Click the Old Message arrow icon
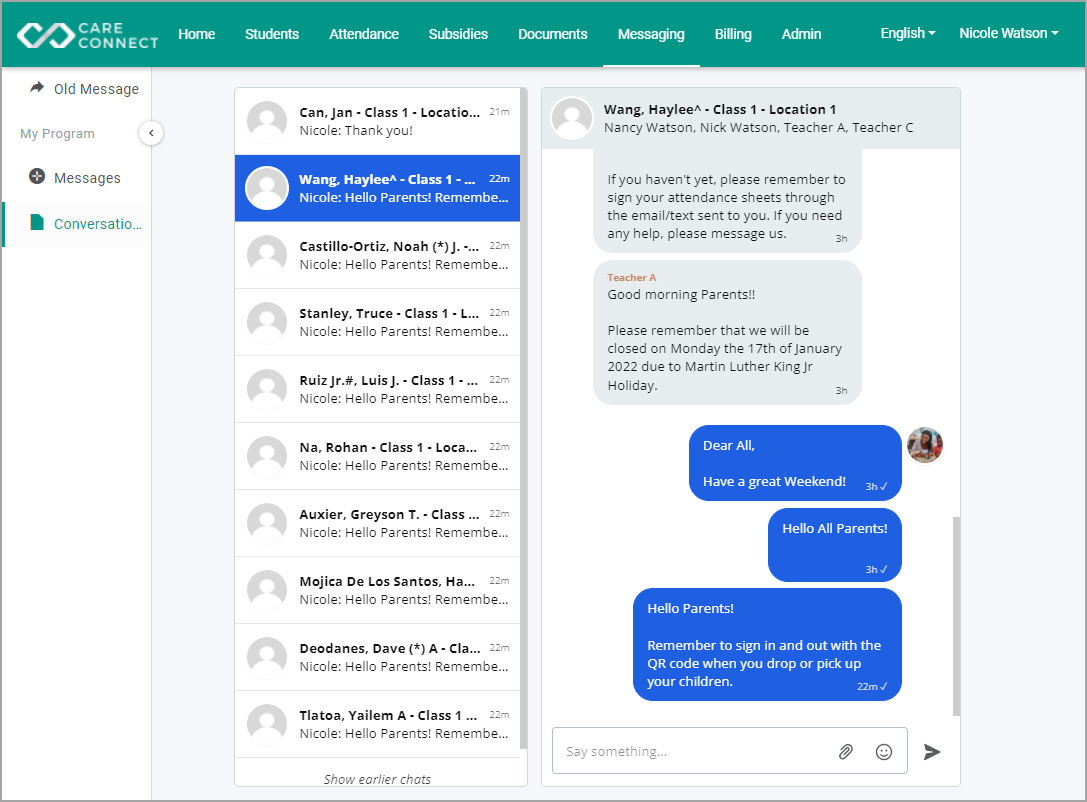The image size is (1087, 802). pos(37,87)
